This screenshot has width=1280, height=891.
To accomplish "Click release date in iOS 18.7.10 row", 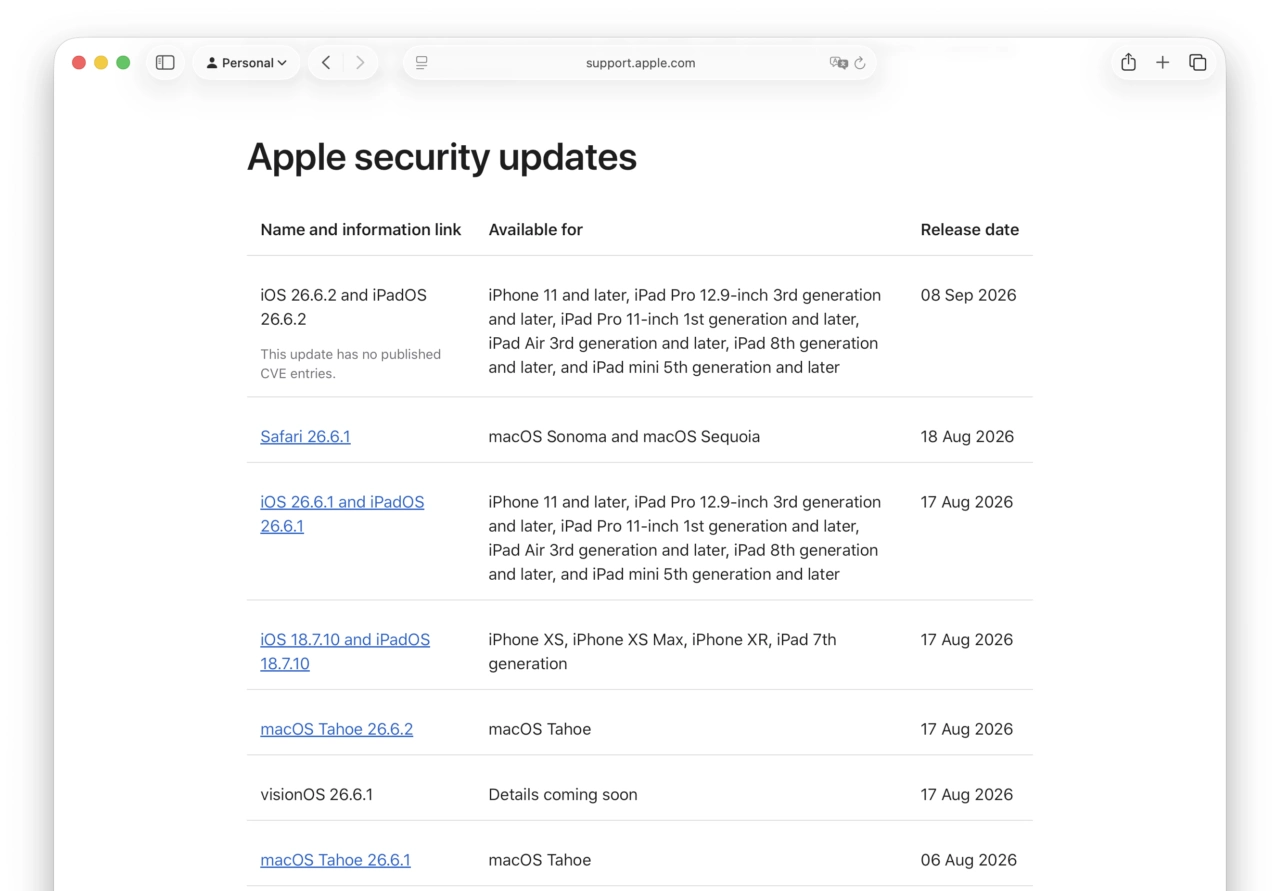I will pos(966,639).
